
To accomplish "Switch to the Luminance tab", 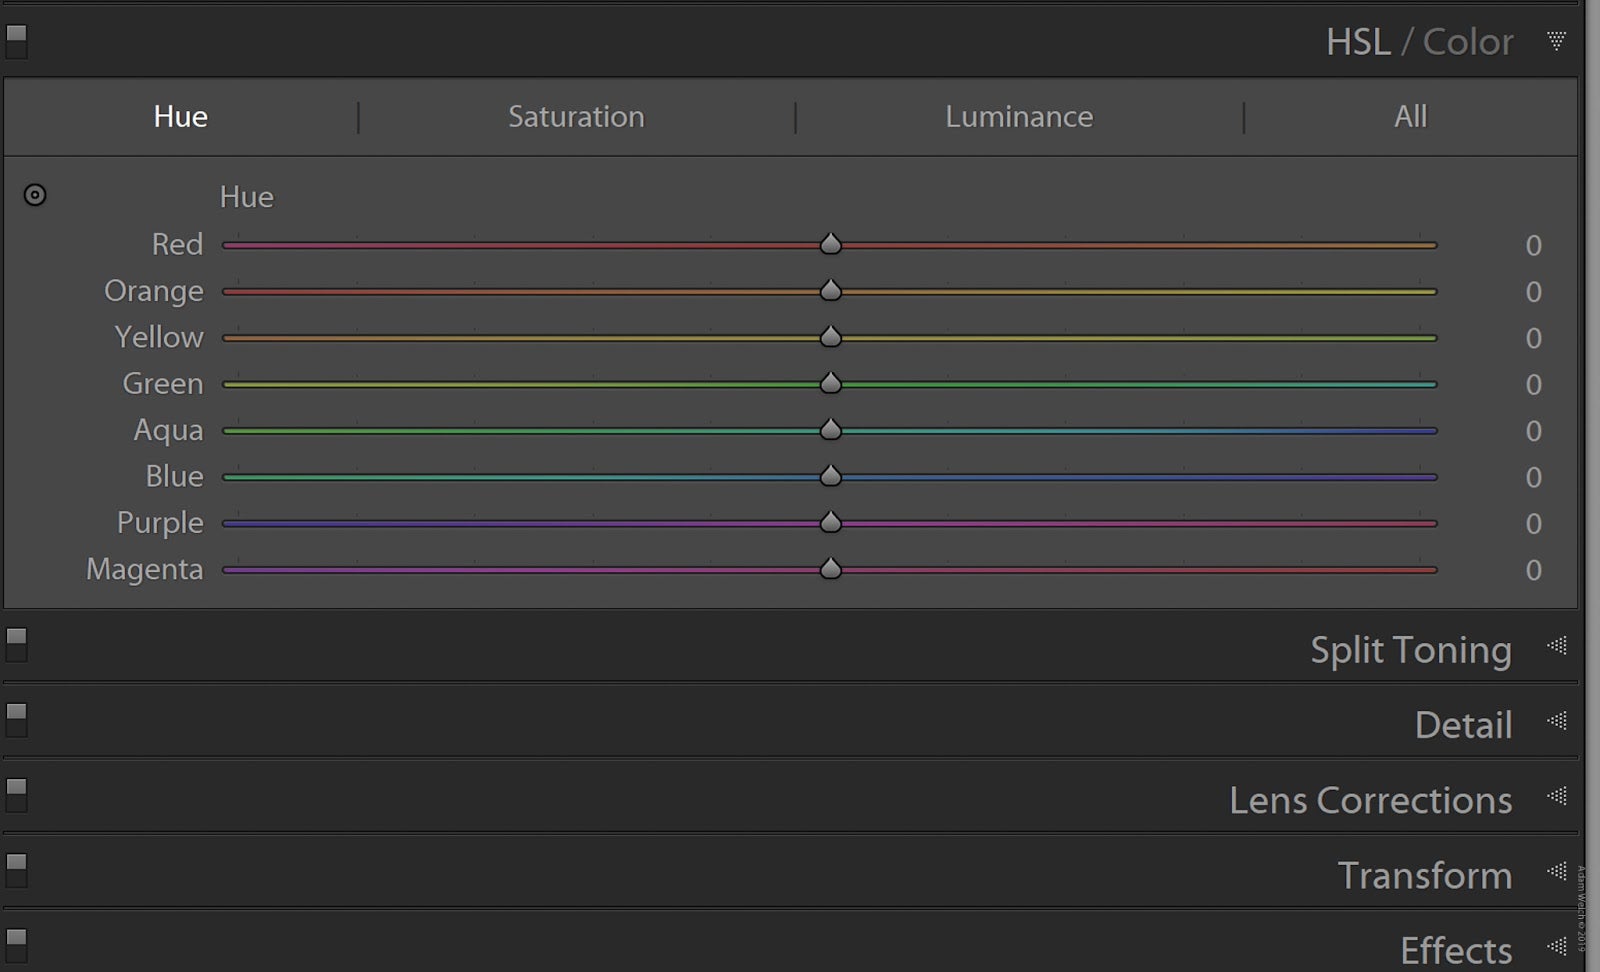I will [x=1018, y=116].
